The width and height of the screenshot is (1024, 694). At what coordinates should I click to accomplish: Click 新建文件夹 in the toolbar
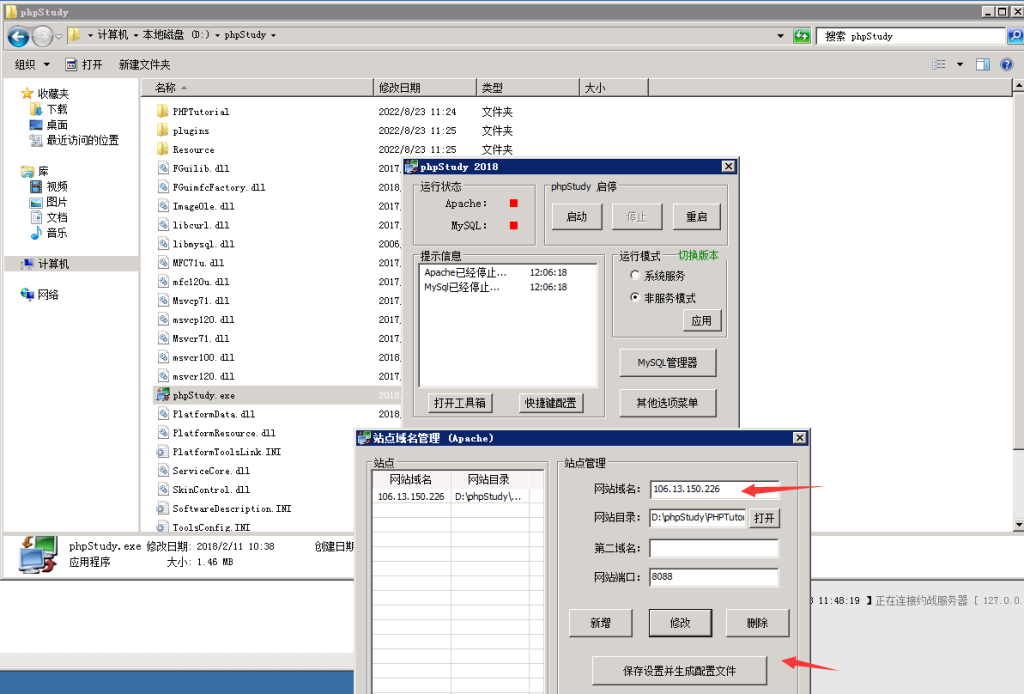pyautogui.click(x=145, y=64)
